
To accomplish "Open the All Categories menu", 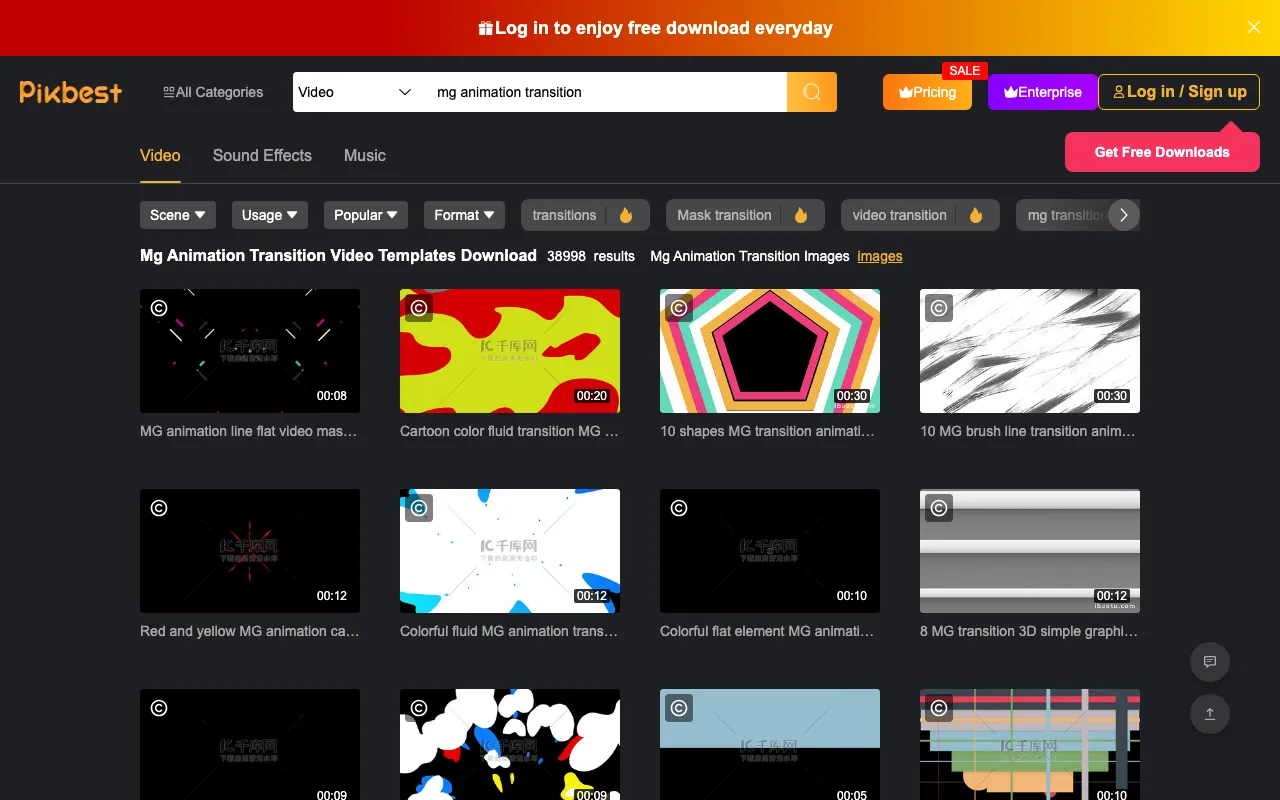I will coord(213,92).
